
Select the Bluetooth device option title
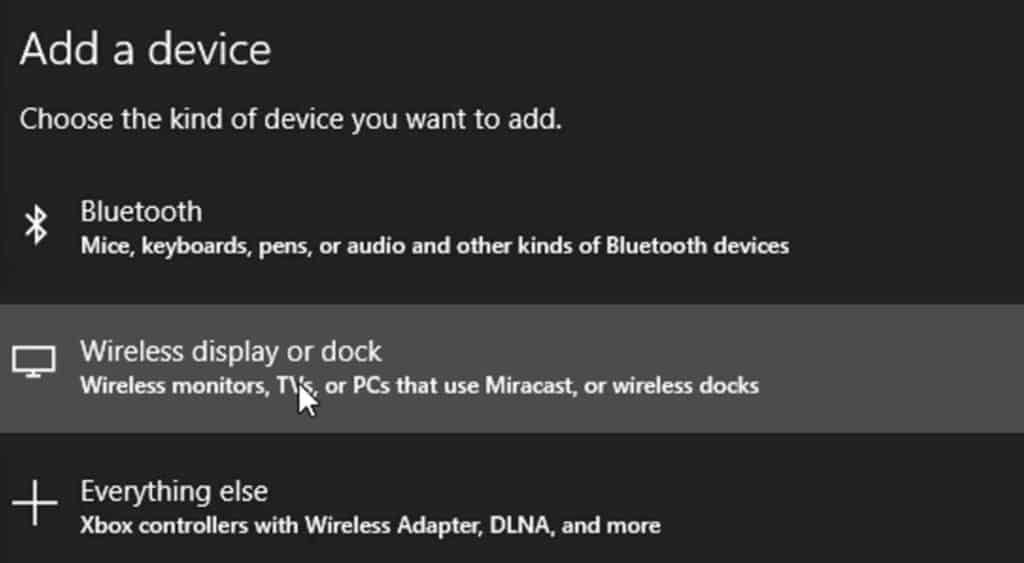click(x=141, y=212)
